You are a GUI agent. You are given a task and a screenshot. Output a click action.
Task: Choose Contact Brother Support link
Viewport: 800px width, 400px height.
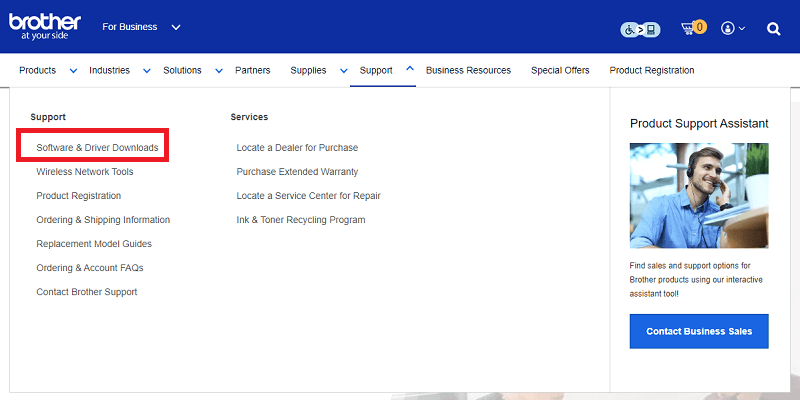86,292
